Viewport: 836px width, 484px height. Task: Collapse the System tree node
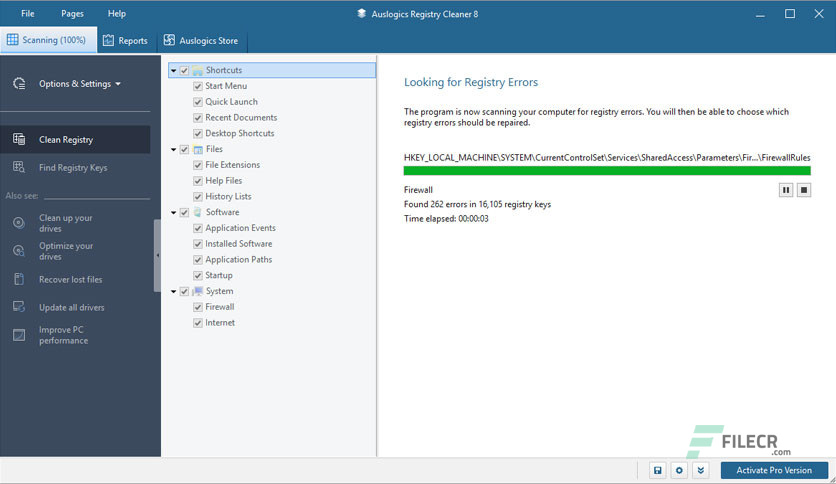tap(173, 292)
